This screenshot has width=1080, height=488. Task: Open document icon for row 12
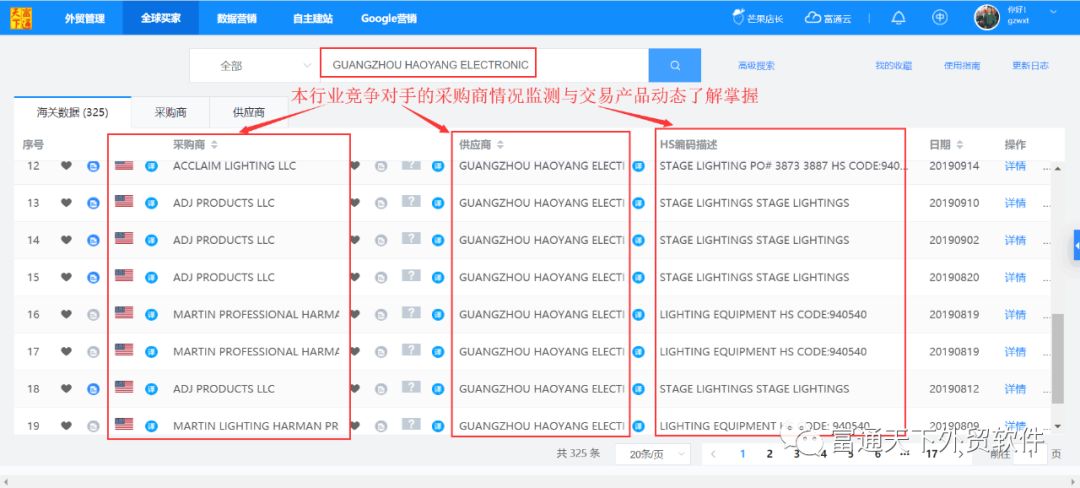click(x=93, y=166)
